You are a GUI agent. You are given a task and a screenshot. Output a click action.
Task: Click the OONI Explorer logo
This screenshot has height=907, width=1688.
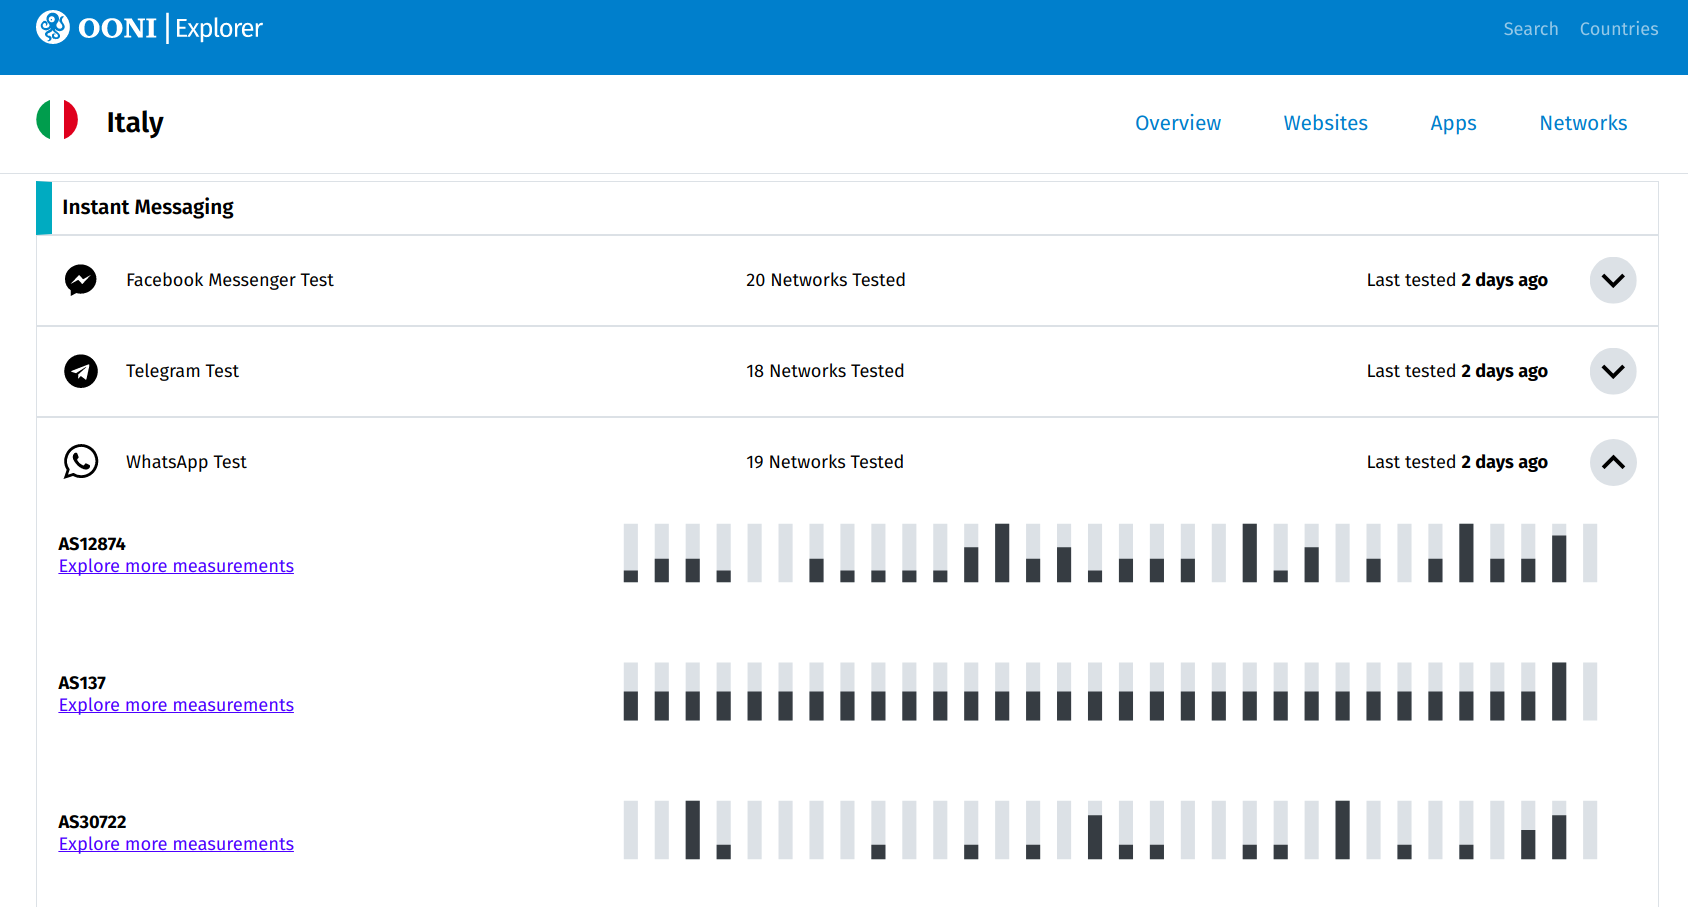click(149, 28)
